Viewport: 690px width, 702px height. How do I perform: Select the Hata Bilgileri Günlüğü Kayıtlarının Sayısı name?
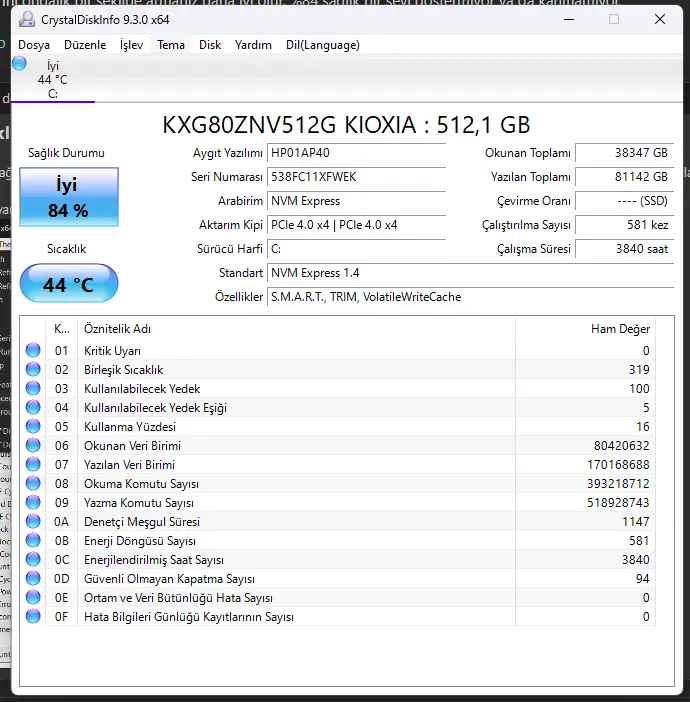[189, 617]
